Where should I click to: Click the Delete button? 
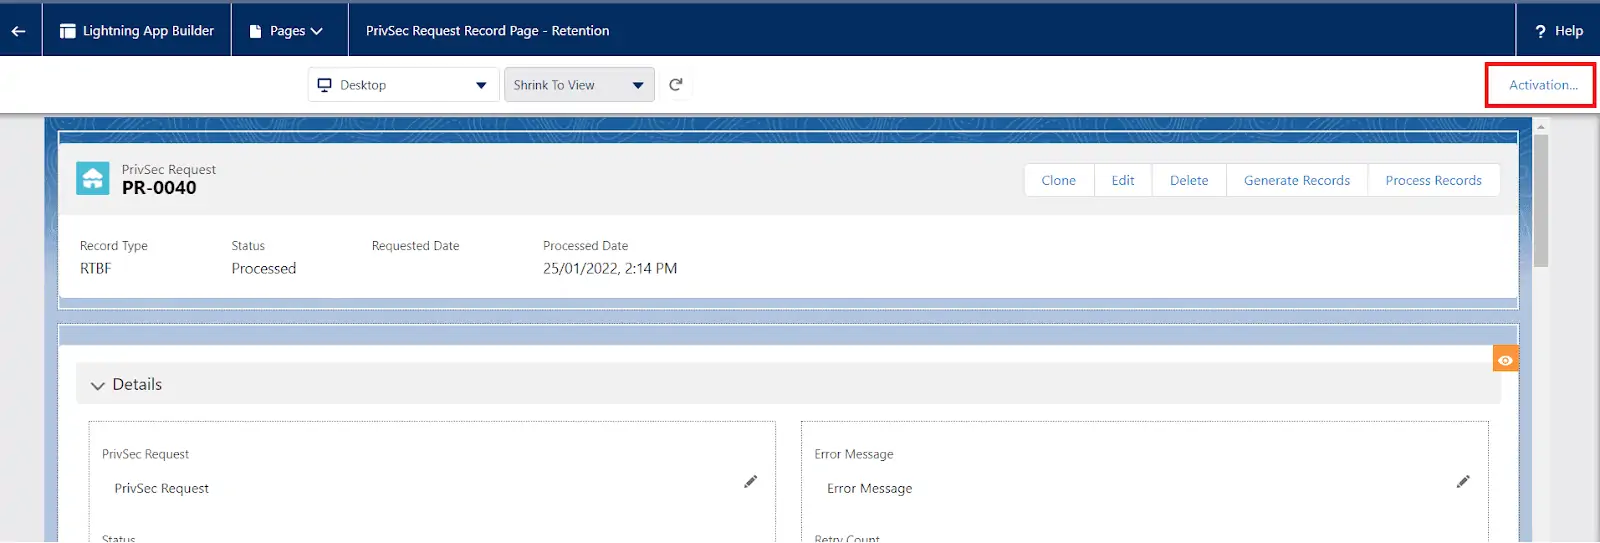[1189, 180]
